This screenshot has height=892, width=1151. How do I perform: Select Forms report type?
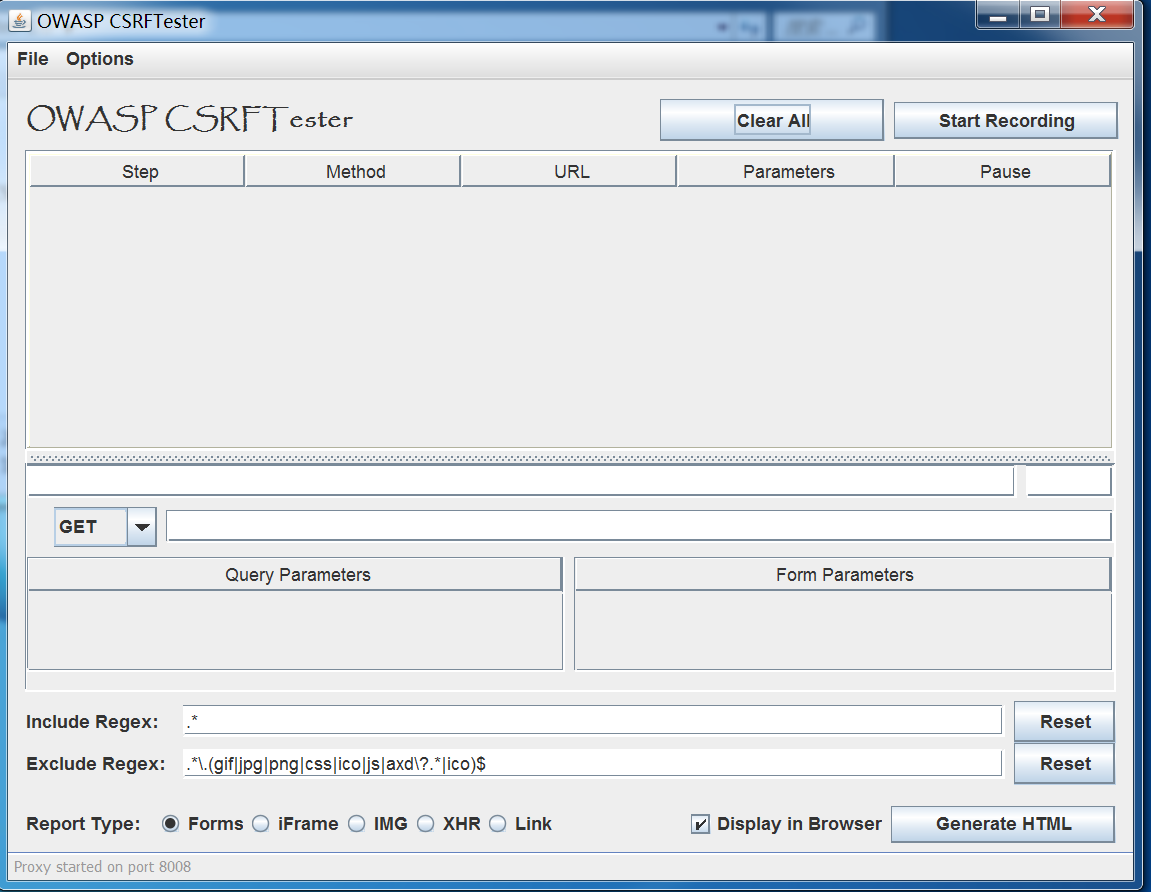(170, 824)
